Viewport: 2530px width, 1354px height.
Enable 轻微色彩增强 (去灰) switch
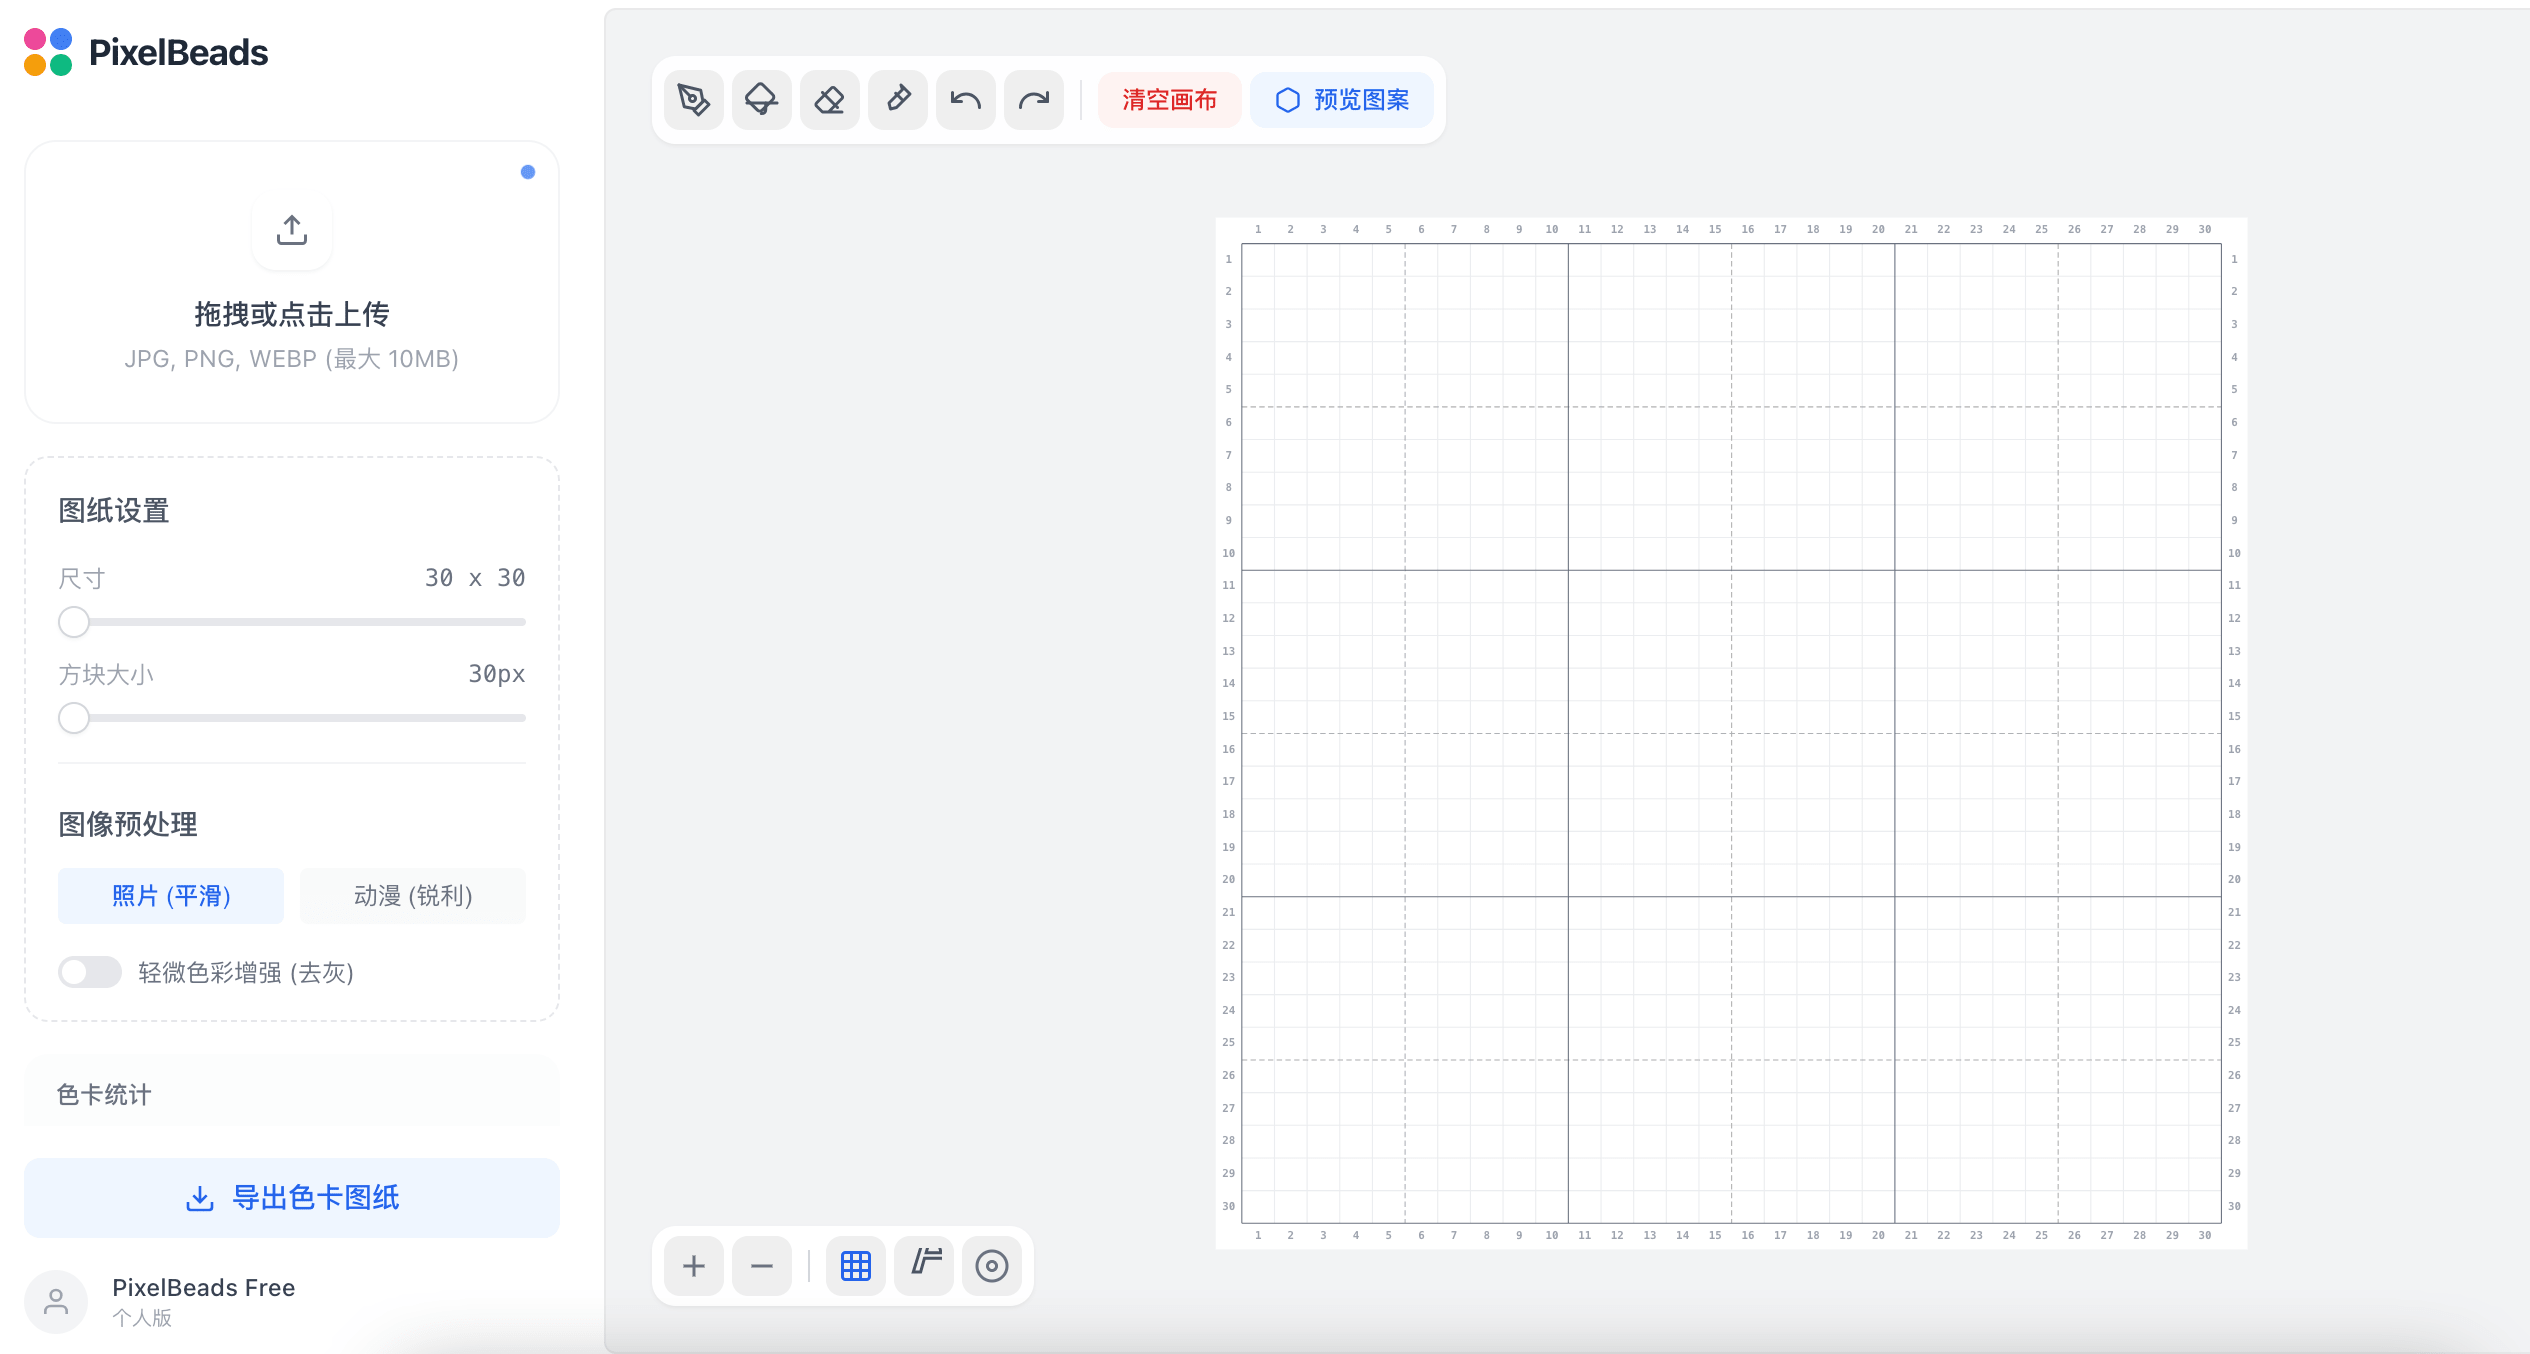[x=90, y=972]
